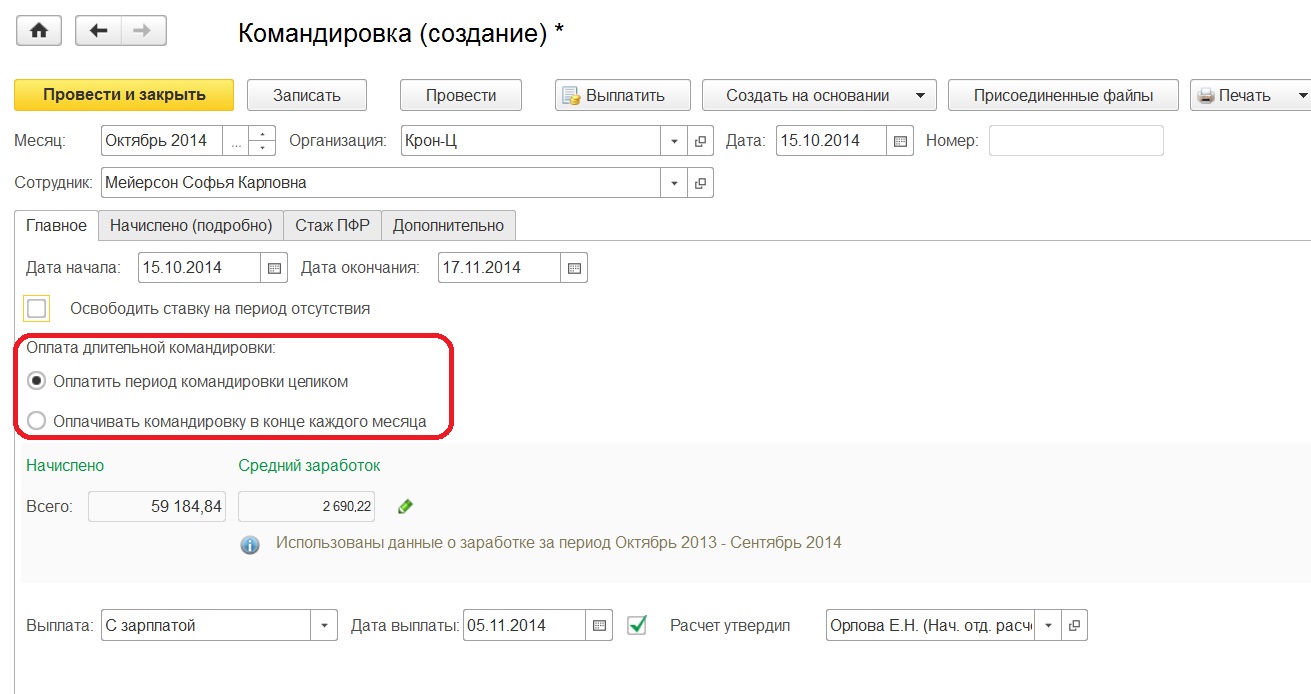1311x694 pixels.
Task: Enable 'Освободить ставку на период отсутствия' checkbox
Action: coord(37,308)
